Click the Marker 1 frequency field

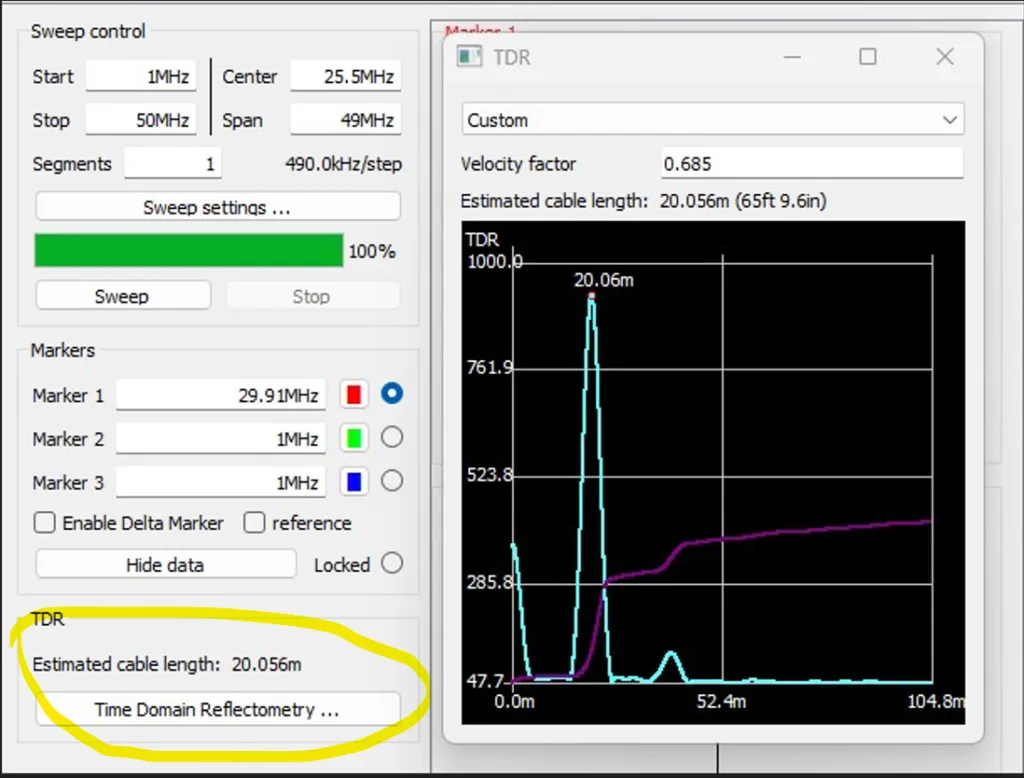(221, 395)
